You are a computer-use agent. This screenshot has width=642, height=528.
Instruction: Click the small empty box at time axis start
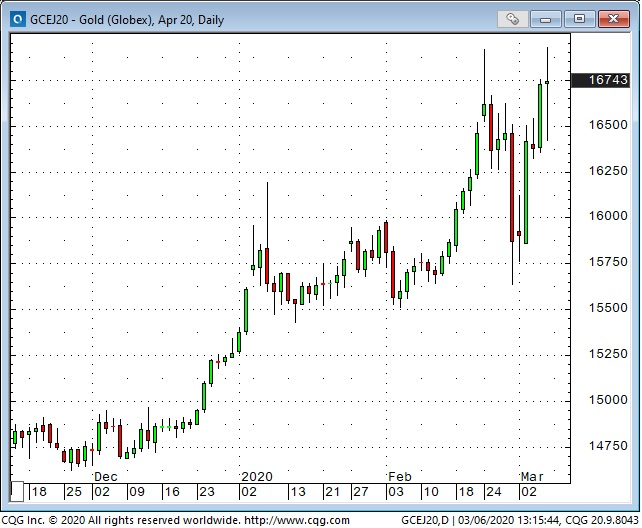pos(17,492)
